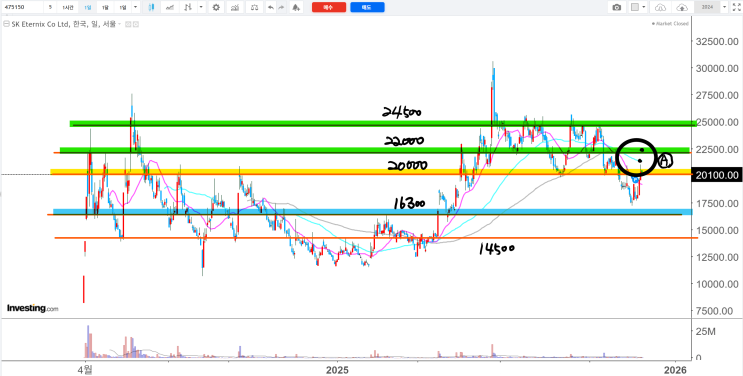Expand the indicator templates dropdown arrow
Viewport: 743px width, 376px height.
[x=201, y=7]
